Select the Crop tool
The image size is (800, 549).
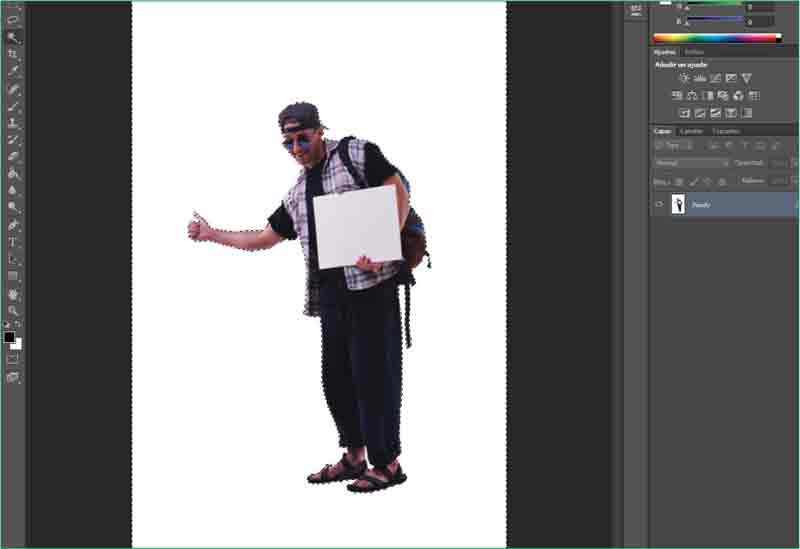13,54
